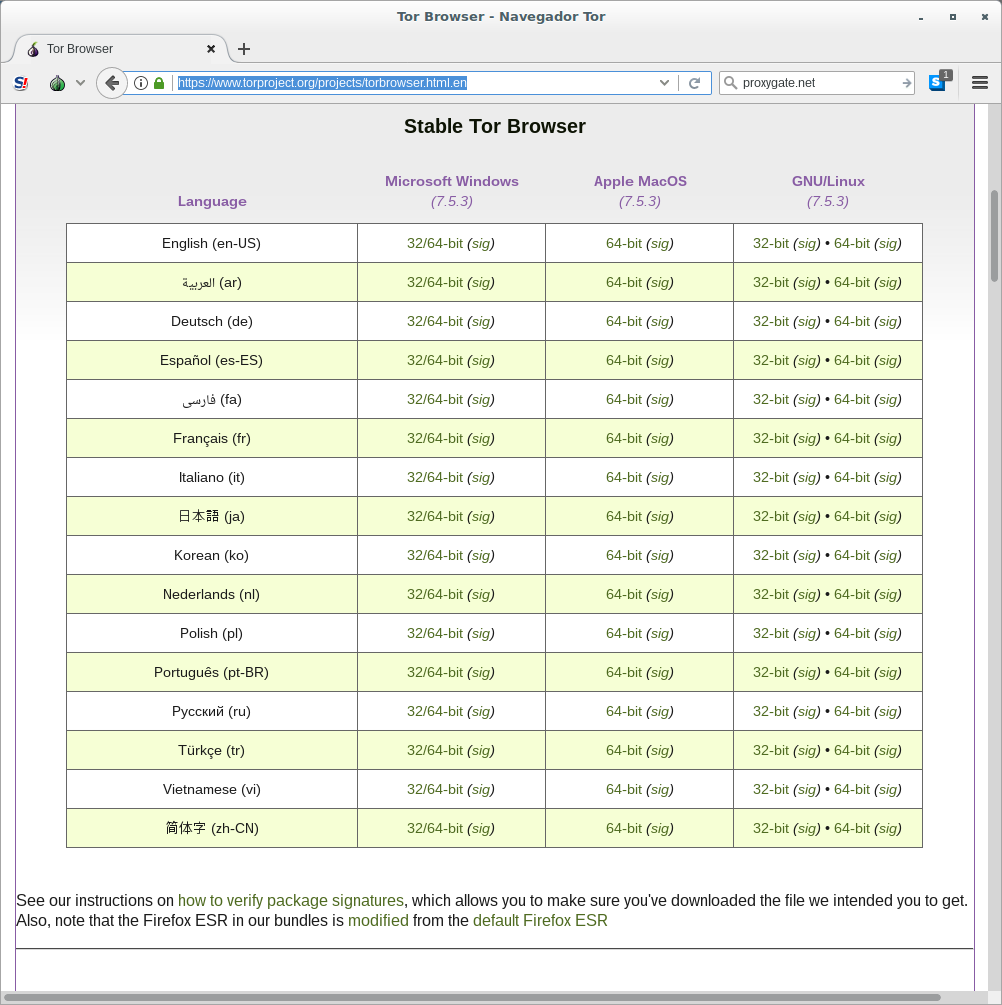The width and height of the screenshot is (1002, 1005).
Task: Download Vietnamese Linux 64-bit build
Action: 852,790
